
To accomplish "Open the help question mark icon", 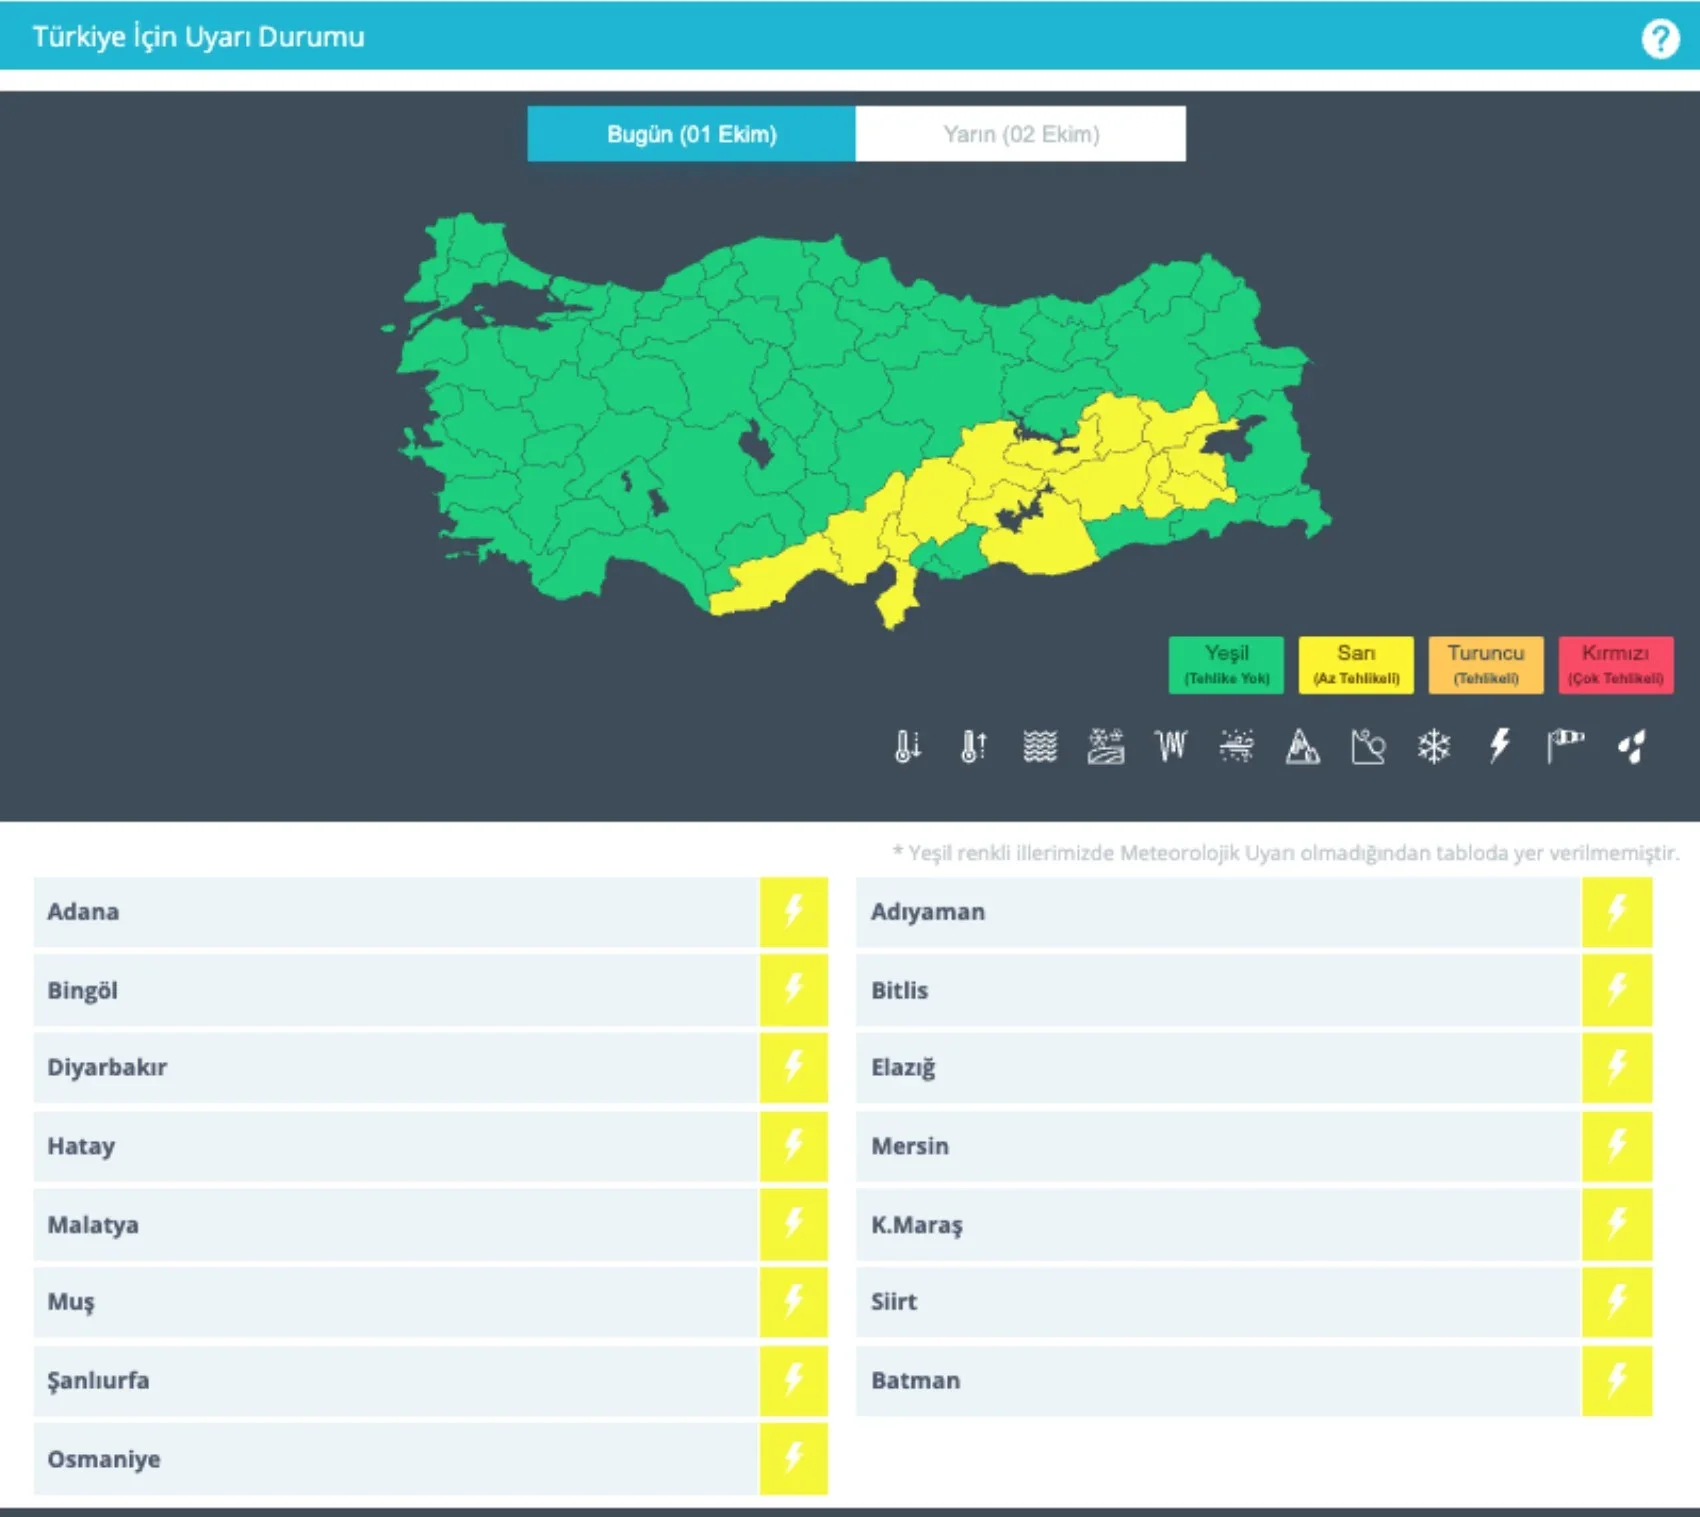I will 1660,39.
